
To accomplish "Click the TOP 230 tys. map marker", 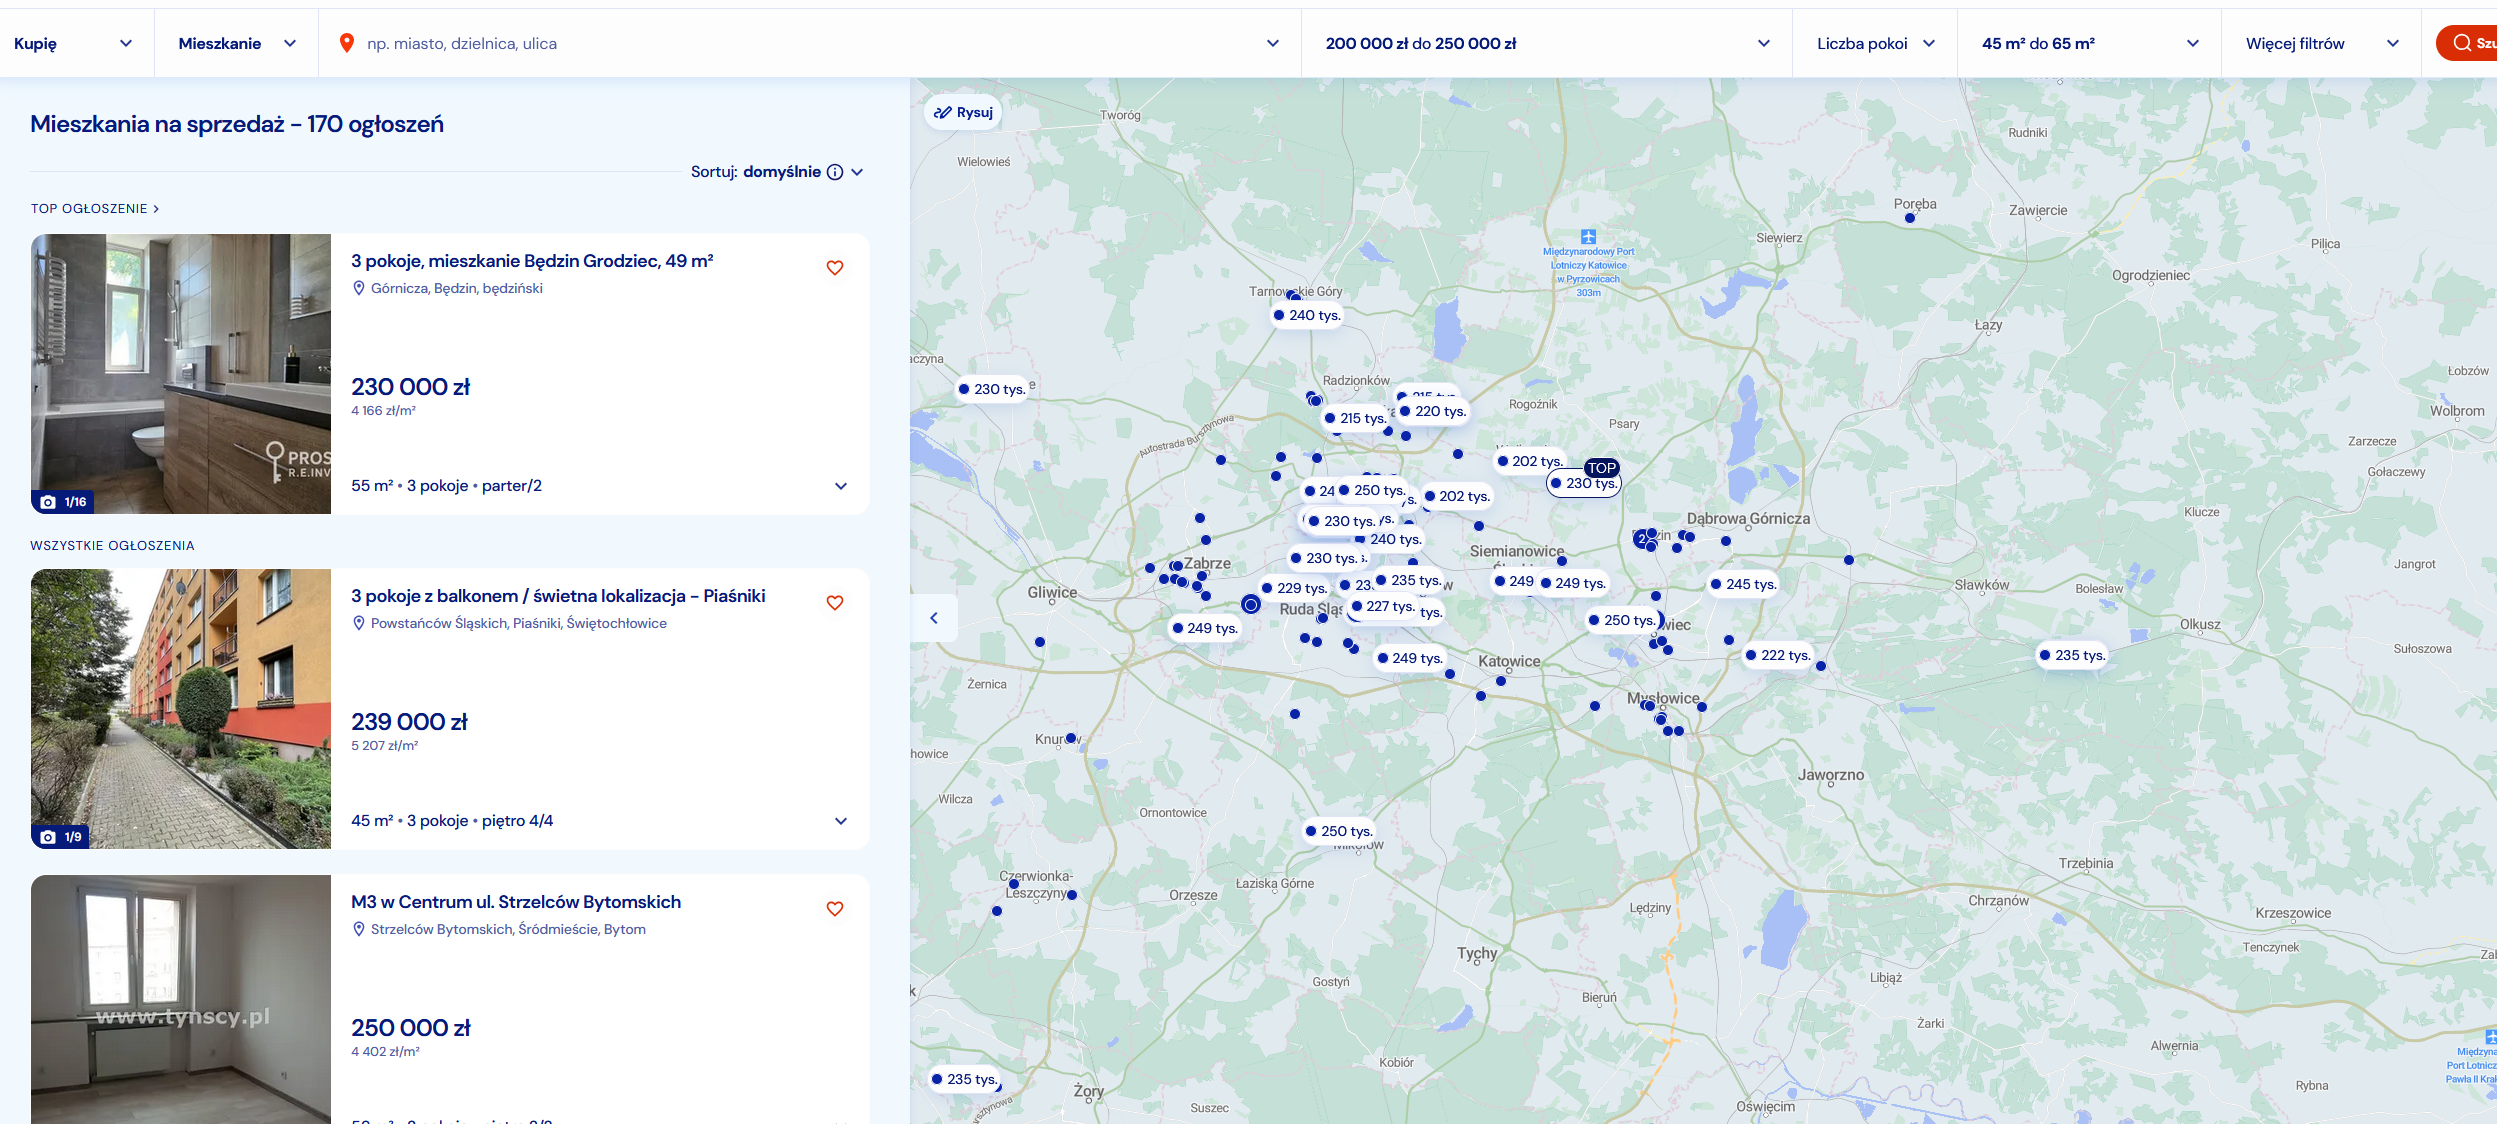I will [x=1584, y=483].
